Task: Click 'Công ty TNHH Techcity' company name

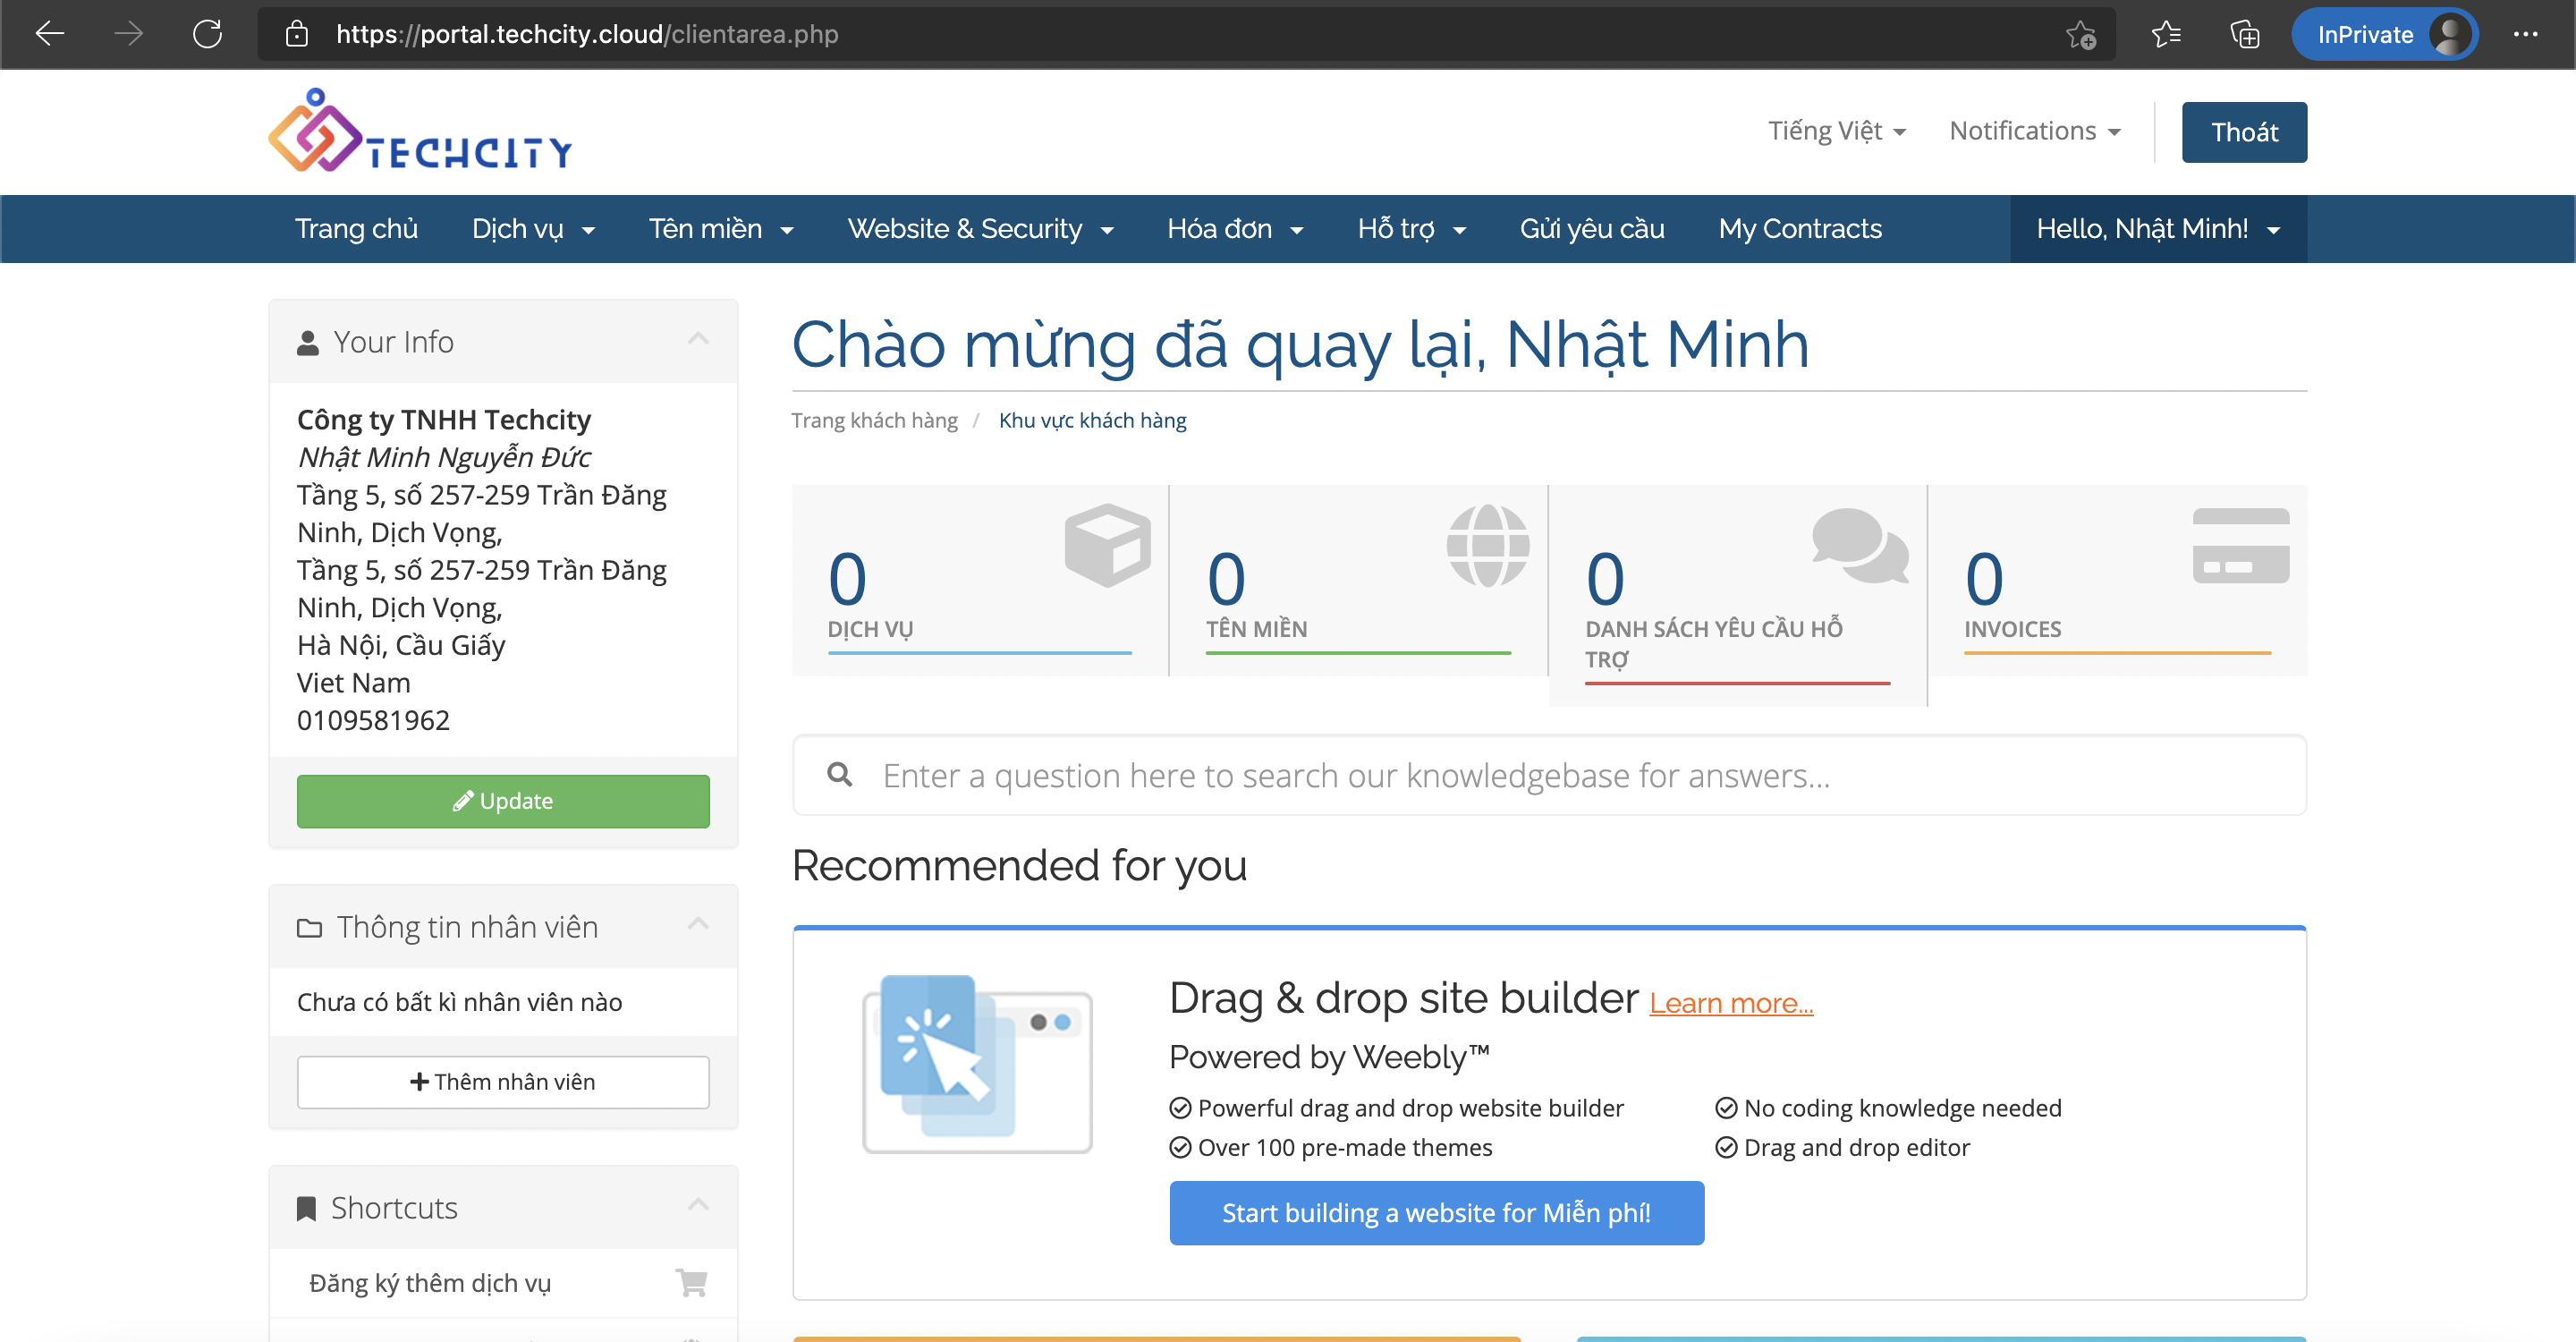Action: 444,419
